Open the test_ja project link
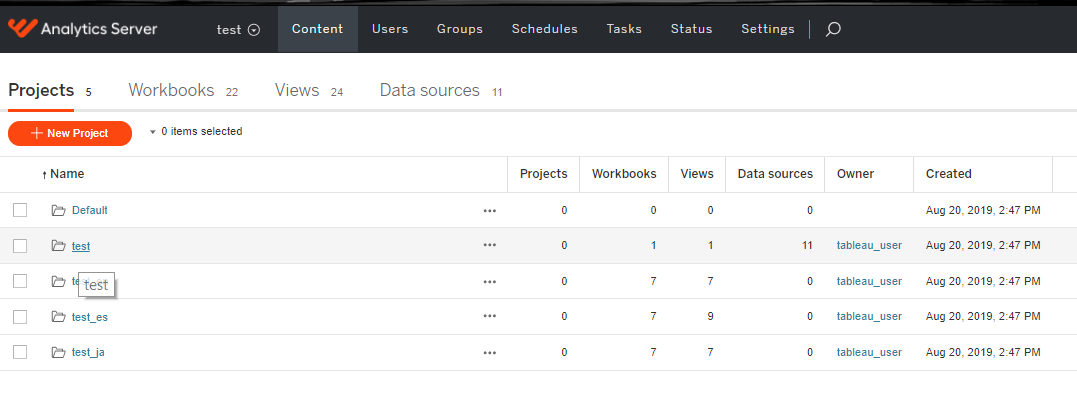 coord(88,352)
